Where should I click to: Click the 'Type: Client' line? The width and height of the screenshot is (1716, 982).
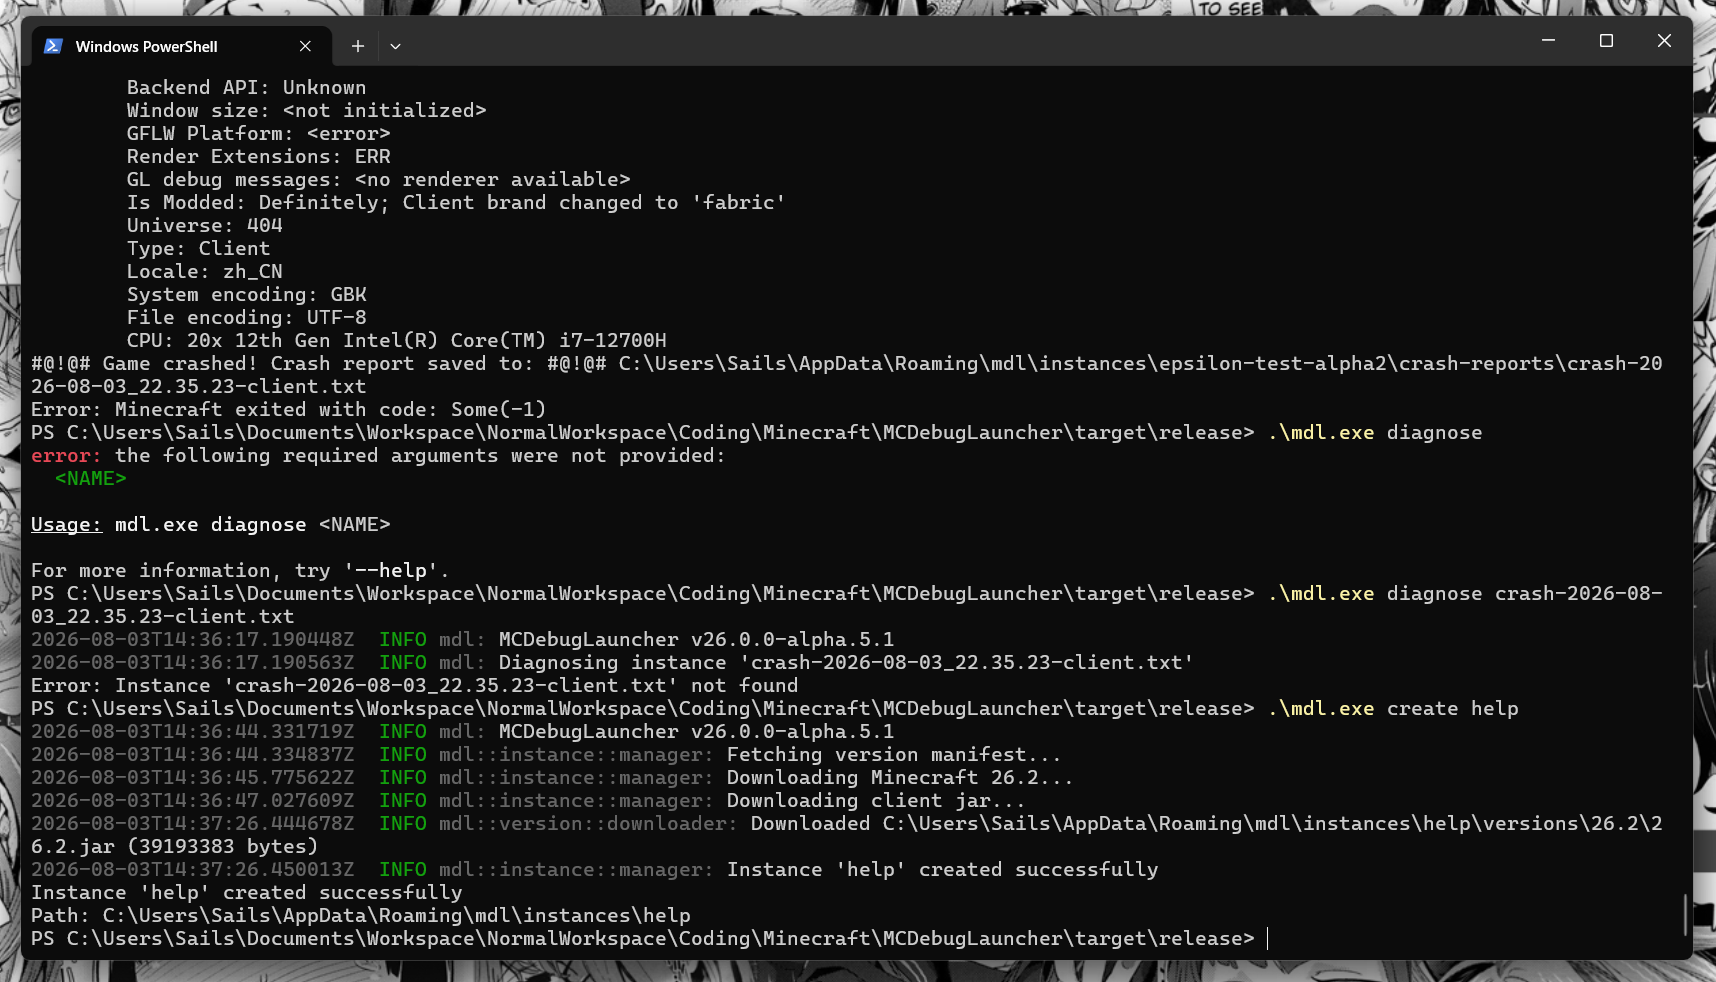click(x=198, y=249)
